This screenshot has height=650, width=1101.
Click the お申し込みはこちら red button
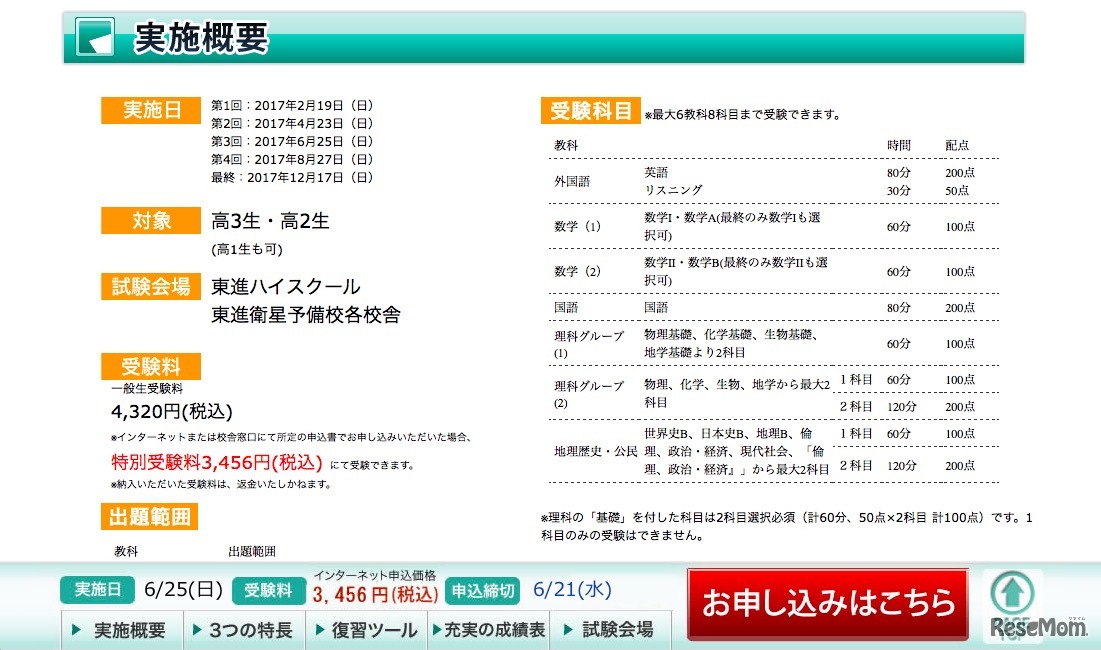pos(828,603)
